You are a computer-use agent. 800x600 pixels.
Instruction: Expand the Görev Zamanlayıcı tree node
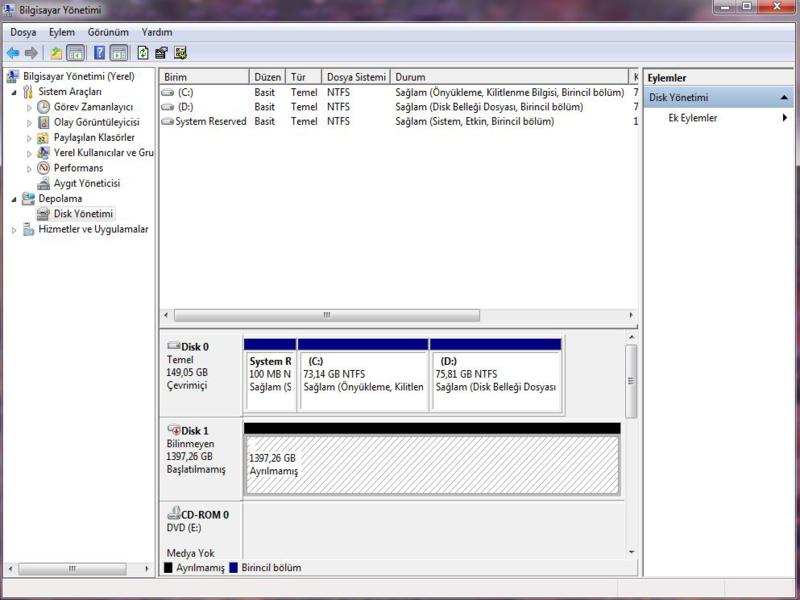30,107
